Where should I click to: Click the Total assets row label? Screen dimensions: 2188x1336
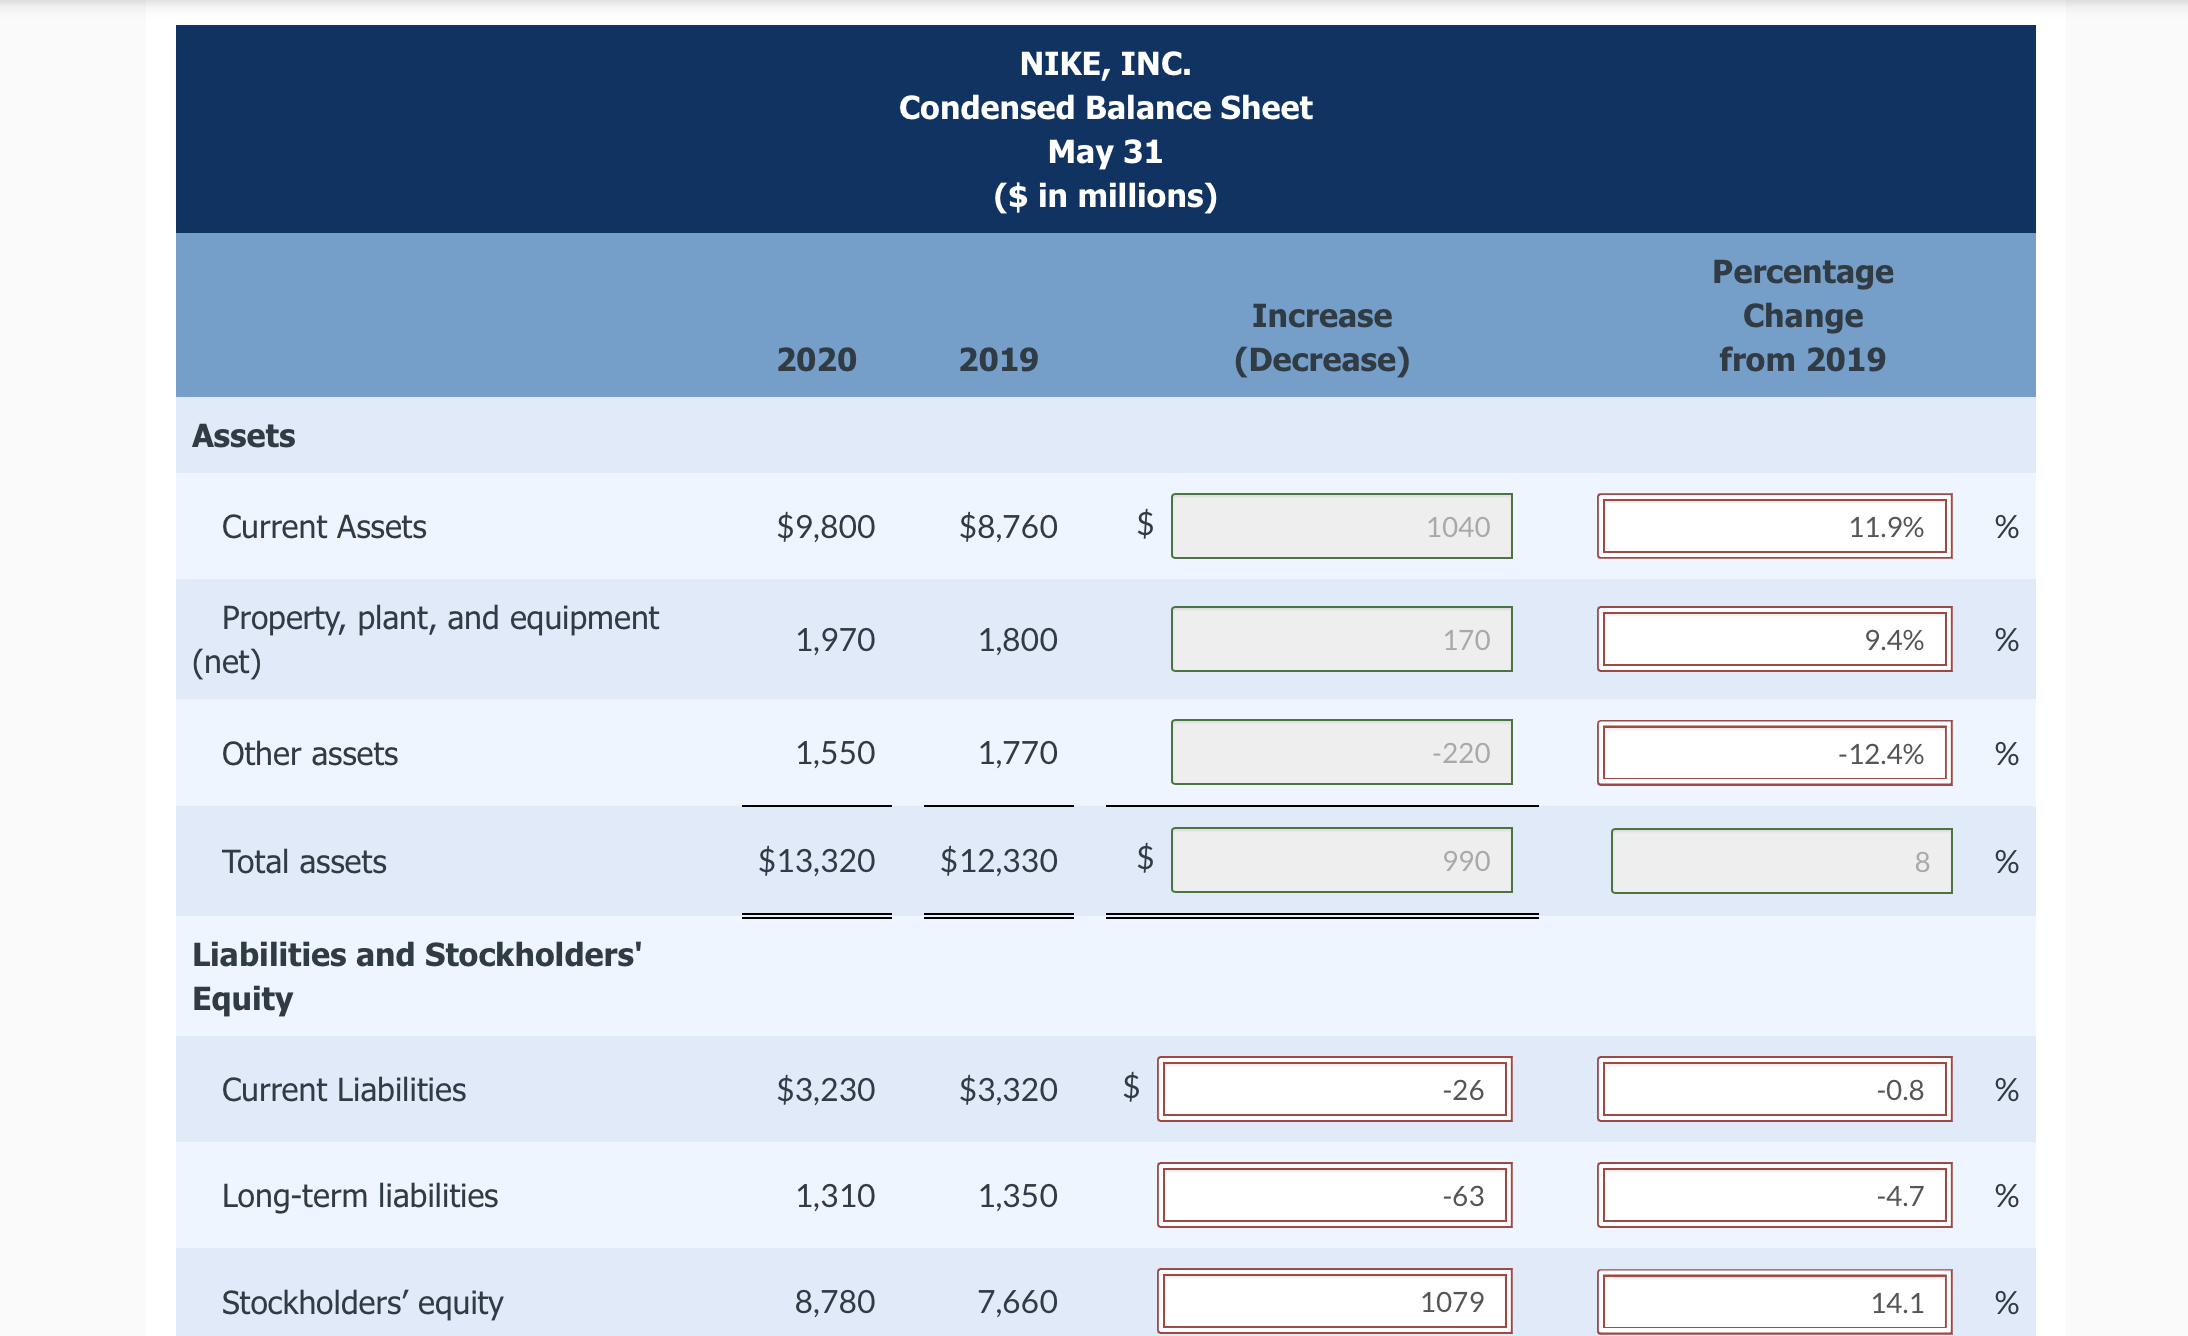point(304,861)
